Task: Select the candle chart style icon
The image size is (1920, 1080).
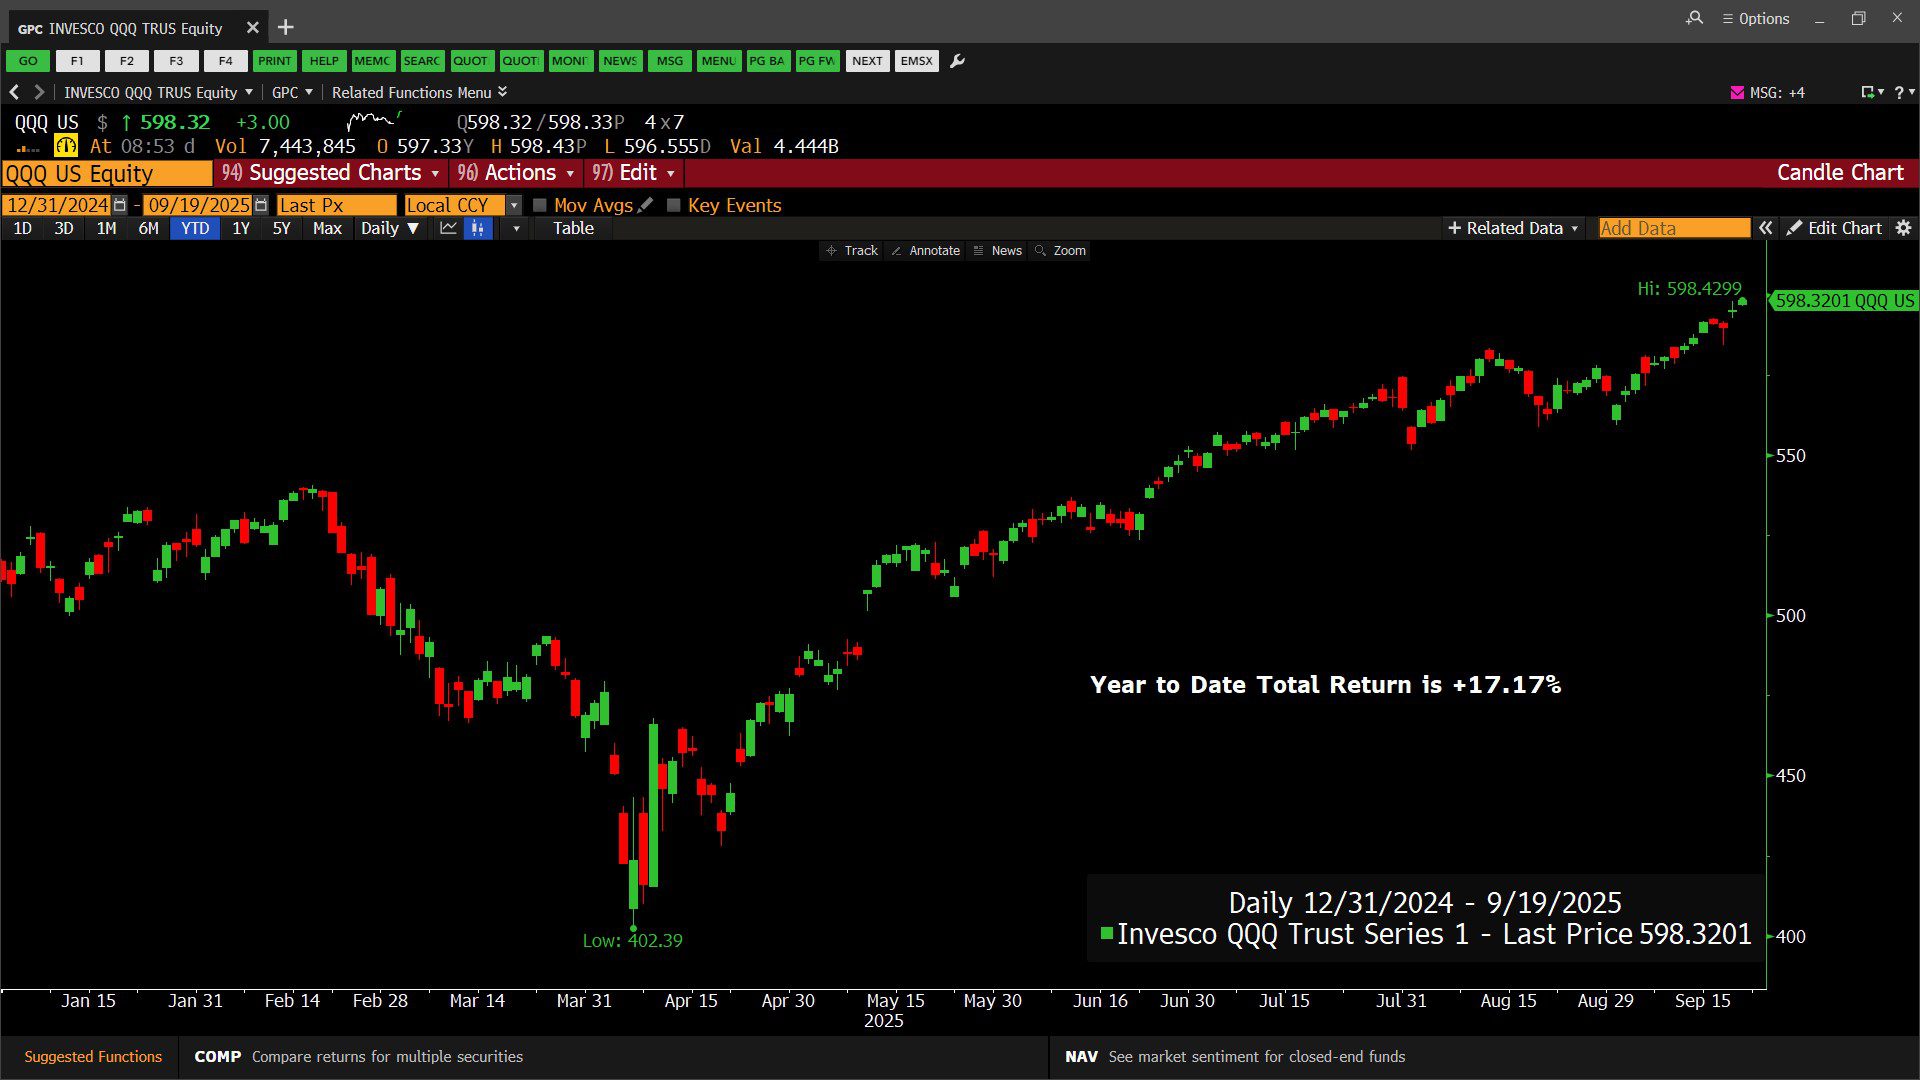Action: (x=478, y=228)
